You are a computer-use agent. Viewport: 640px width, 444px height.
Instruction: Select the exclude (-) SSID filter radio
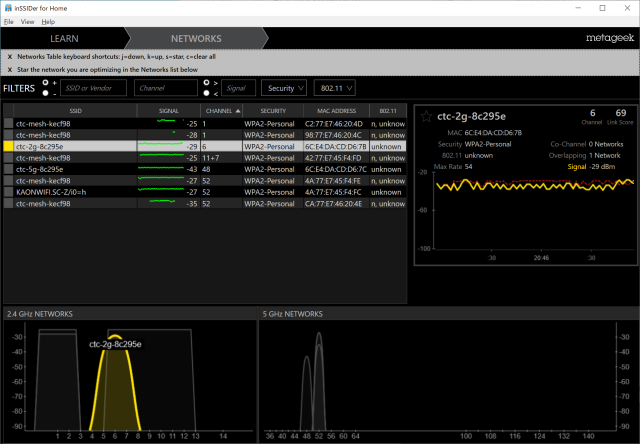(x=45, y=93)
